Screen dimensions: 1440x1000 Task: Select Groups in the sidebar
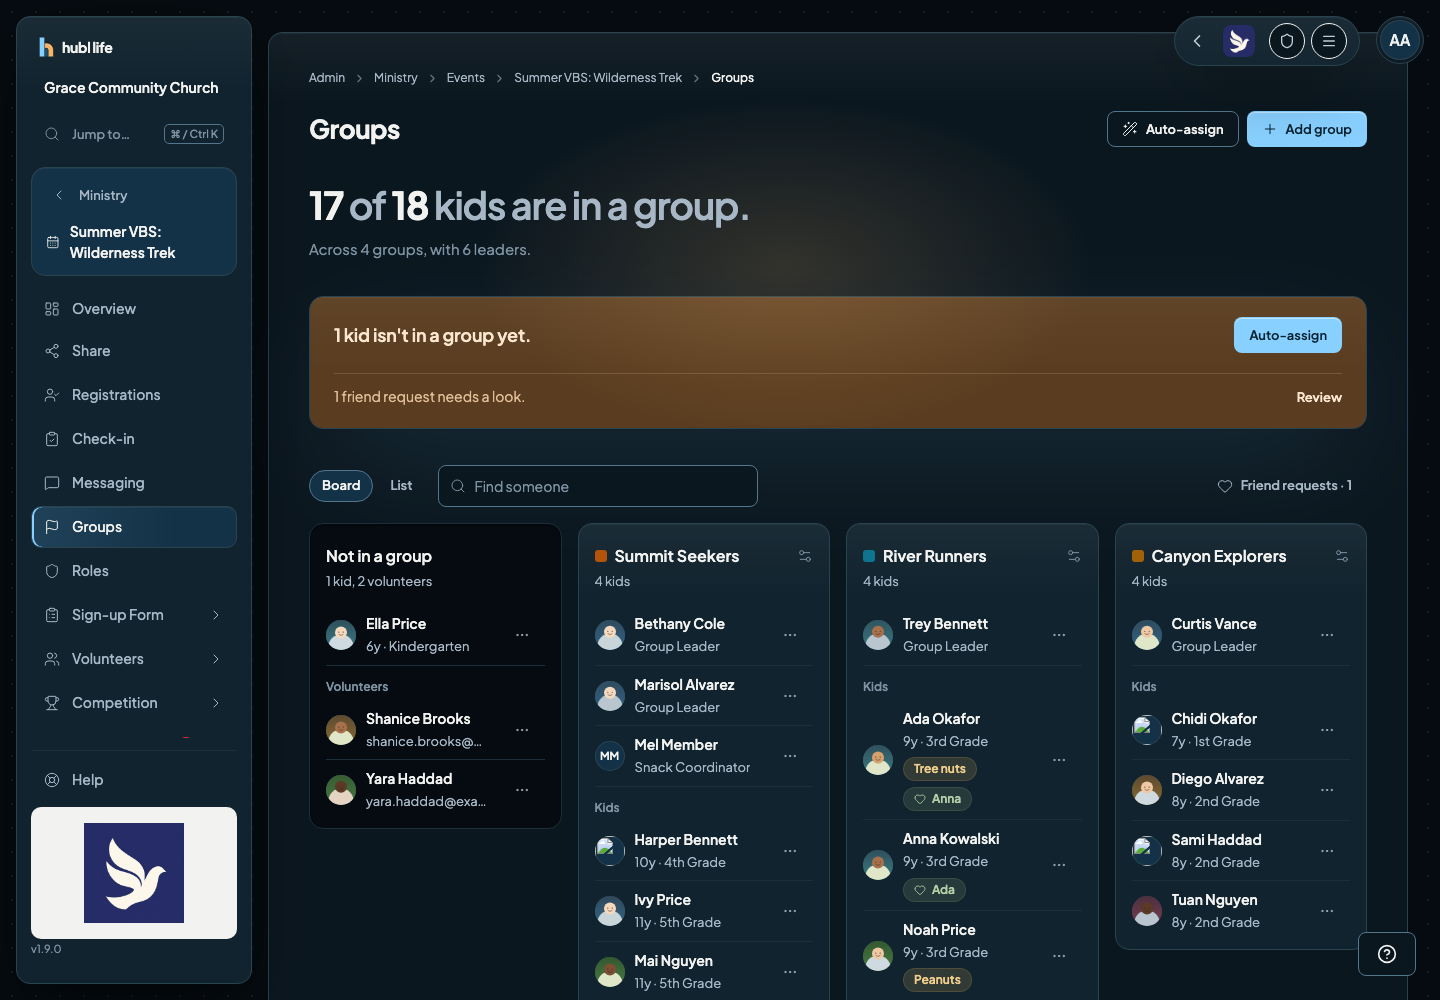[x=134, y=527]
